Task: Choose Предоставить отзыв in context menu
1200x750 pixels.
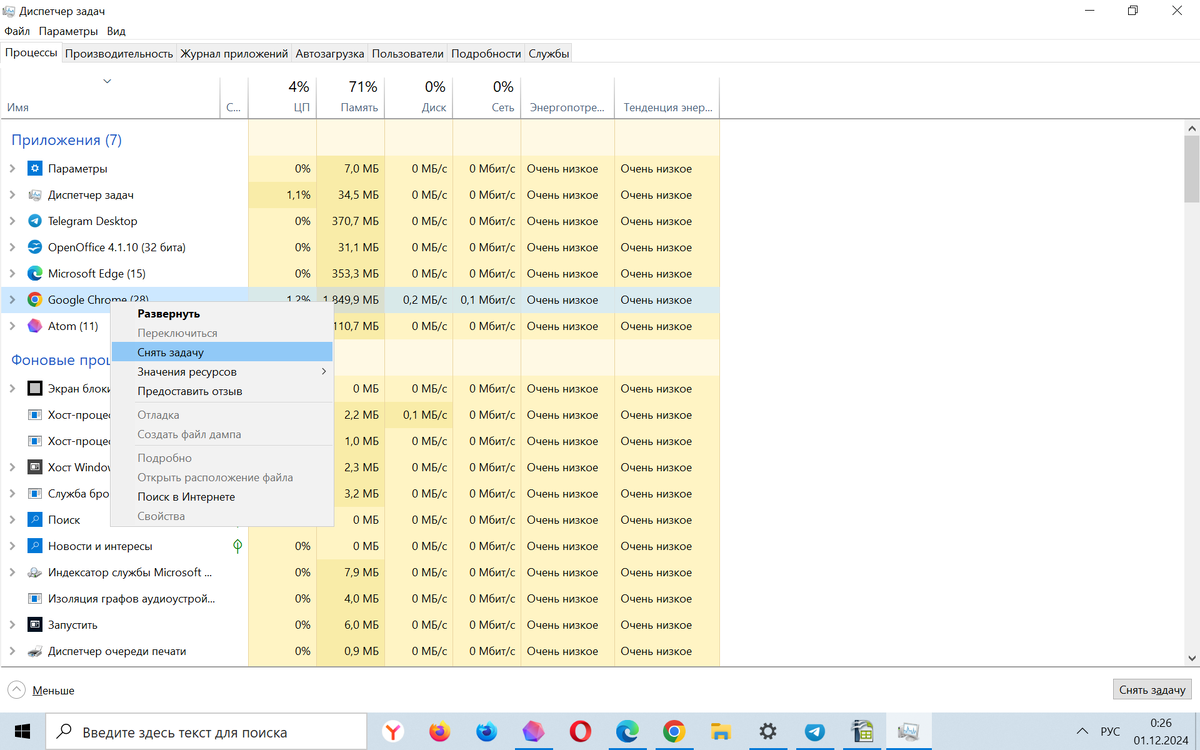Action: tap(221, 391)
